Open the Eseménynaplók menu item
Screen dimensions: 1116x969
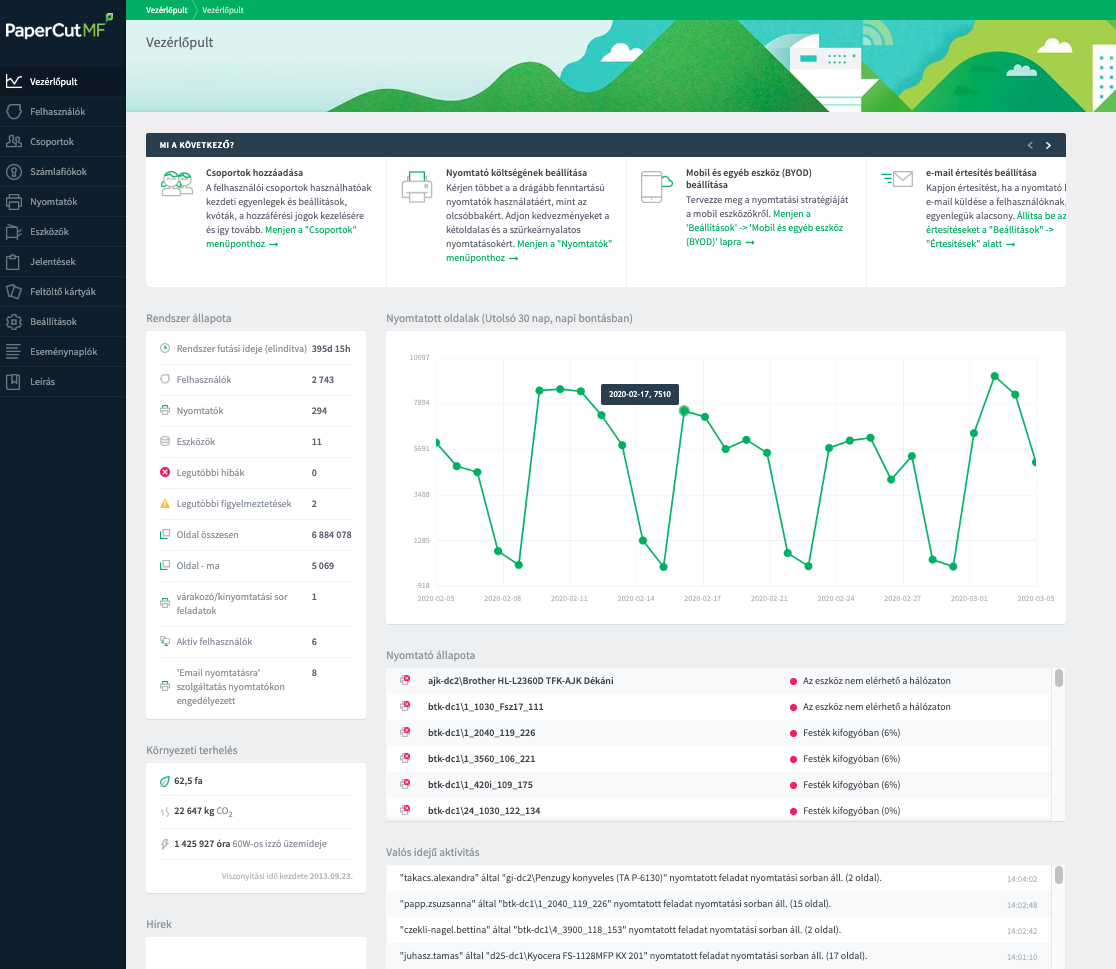coord(63,352)
